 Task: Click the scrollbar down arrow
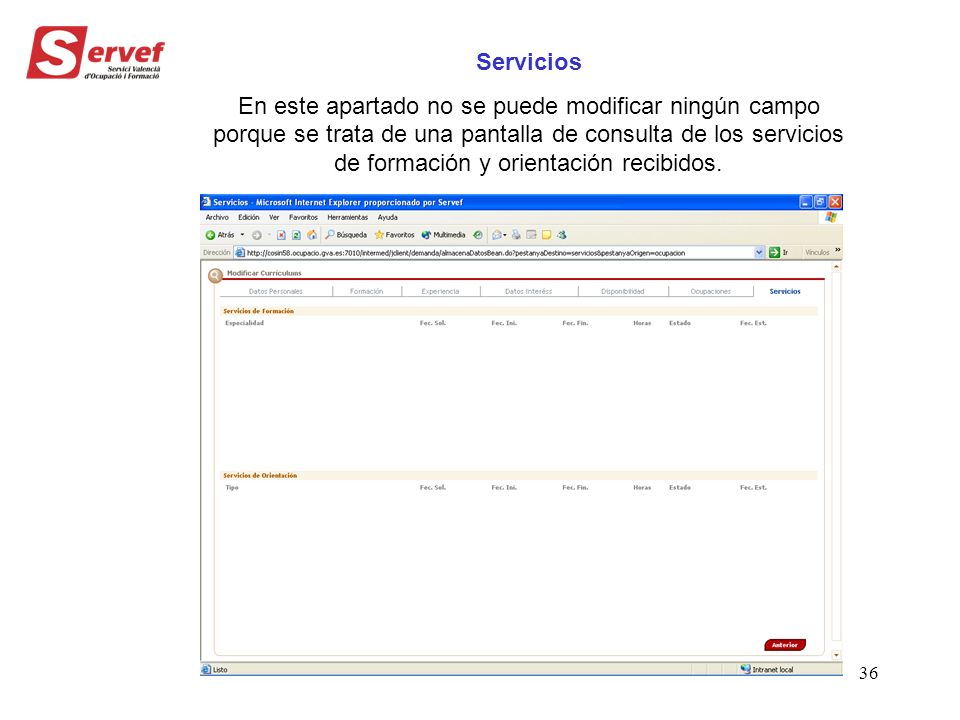836,655
